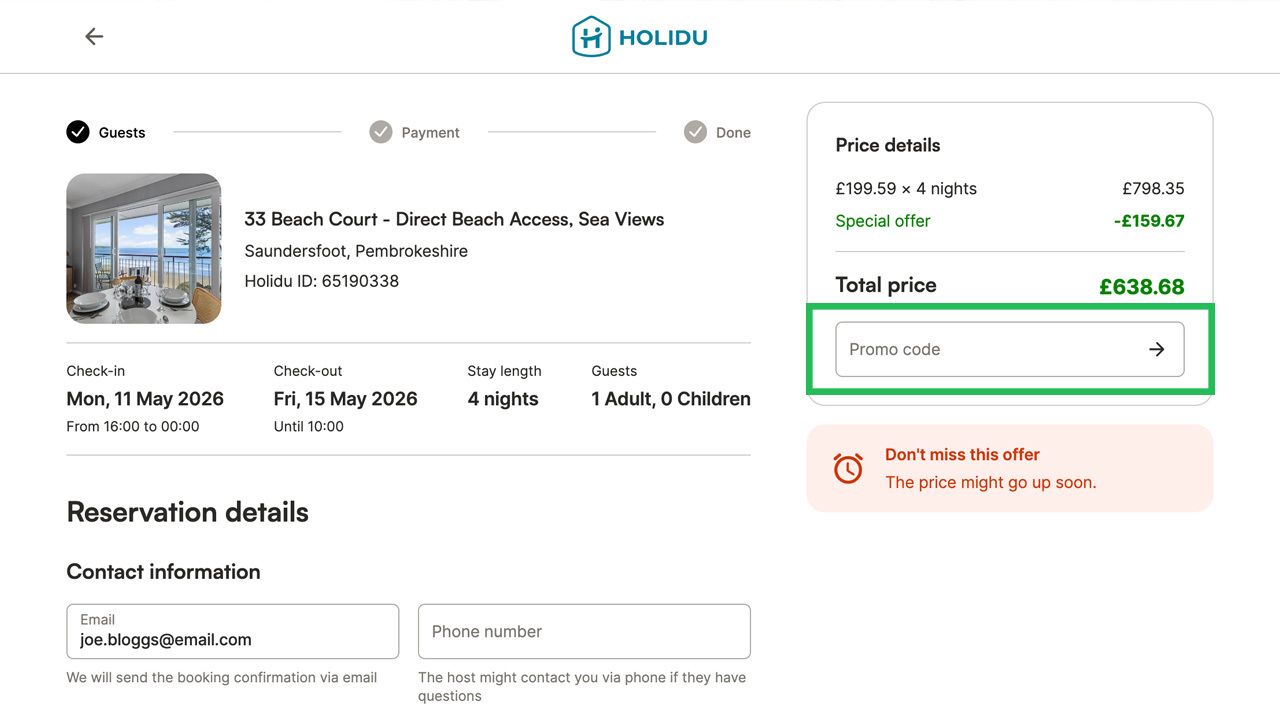This screenshot has width=1280, height=720.
Task: Click the back arrow to return
Action: 93,36
